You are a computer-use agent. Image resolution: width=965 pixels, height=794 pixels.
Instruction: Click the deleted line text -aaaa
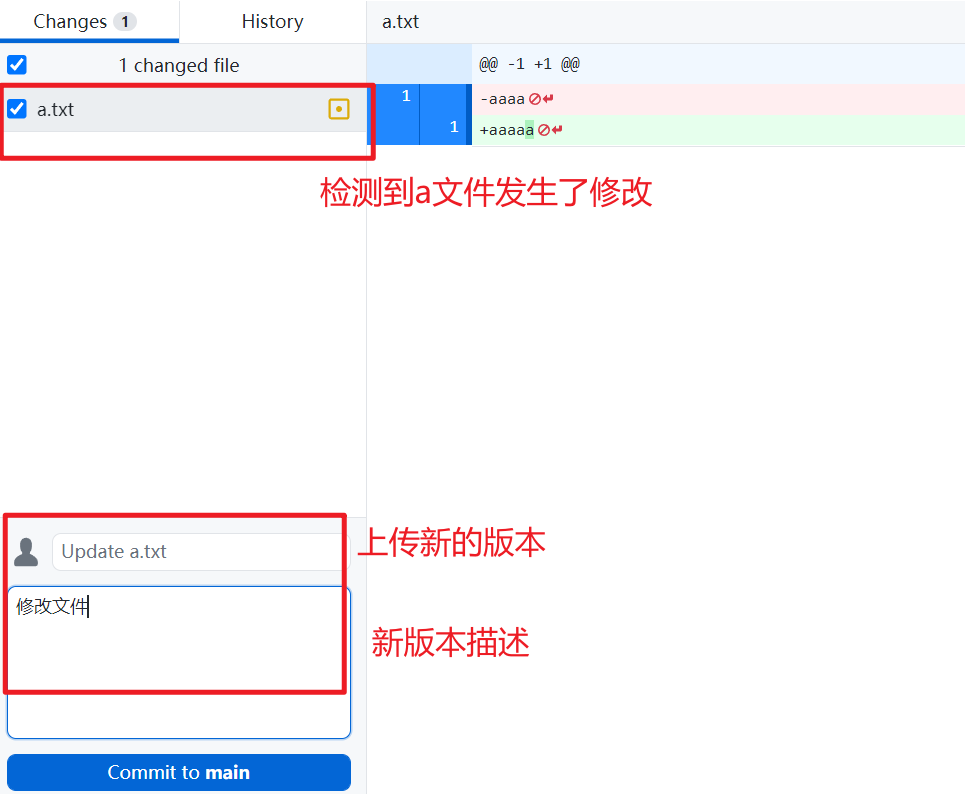point(503,99)
